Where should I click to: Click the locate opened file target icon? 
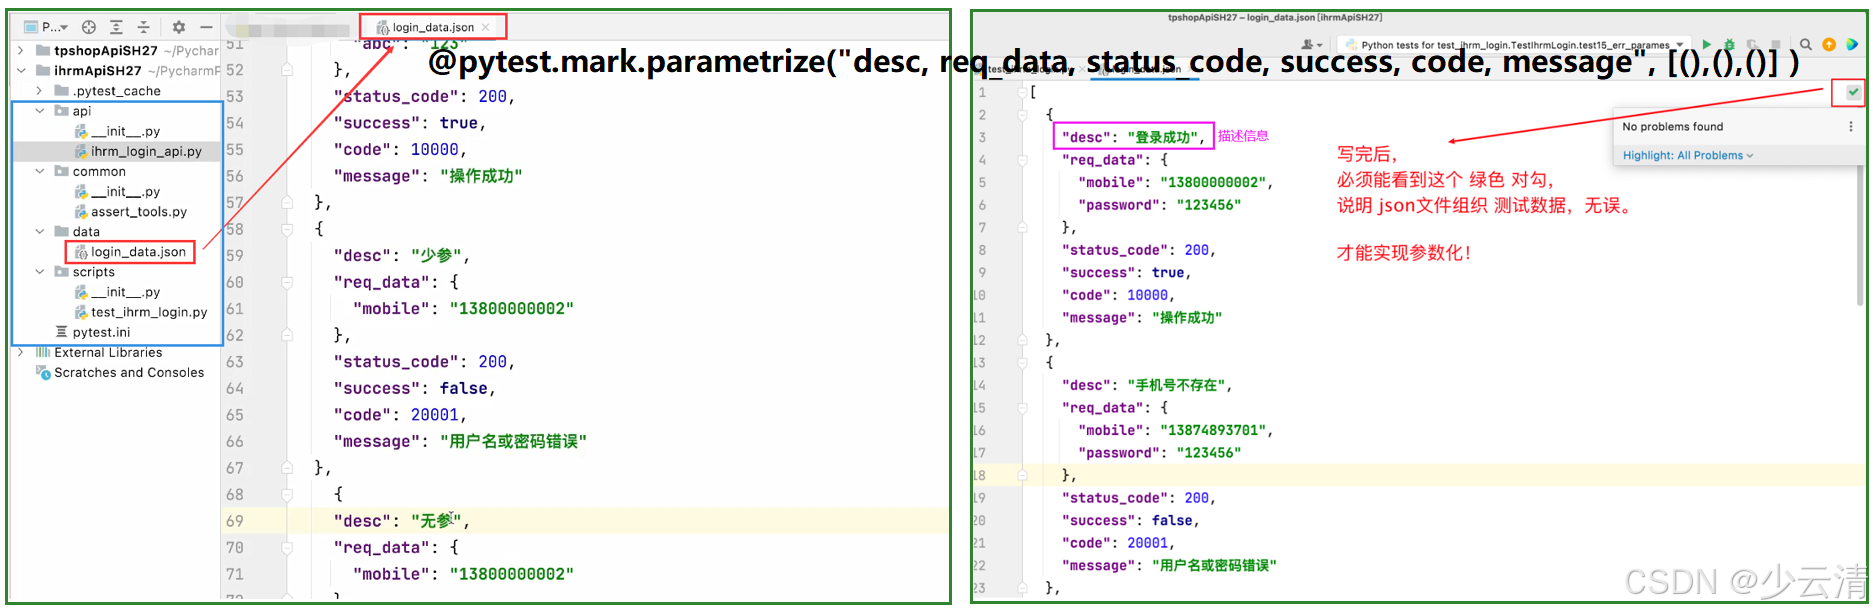click(x=89, y=27)
